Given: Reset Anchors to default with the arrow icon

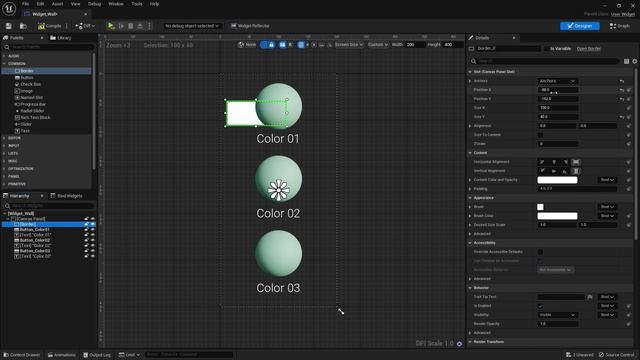Looking at the screenshot, I should [x=622, y=81].
